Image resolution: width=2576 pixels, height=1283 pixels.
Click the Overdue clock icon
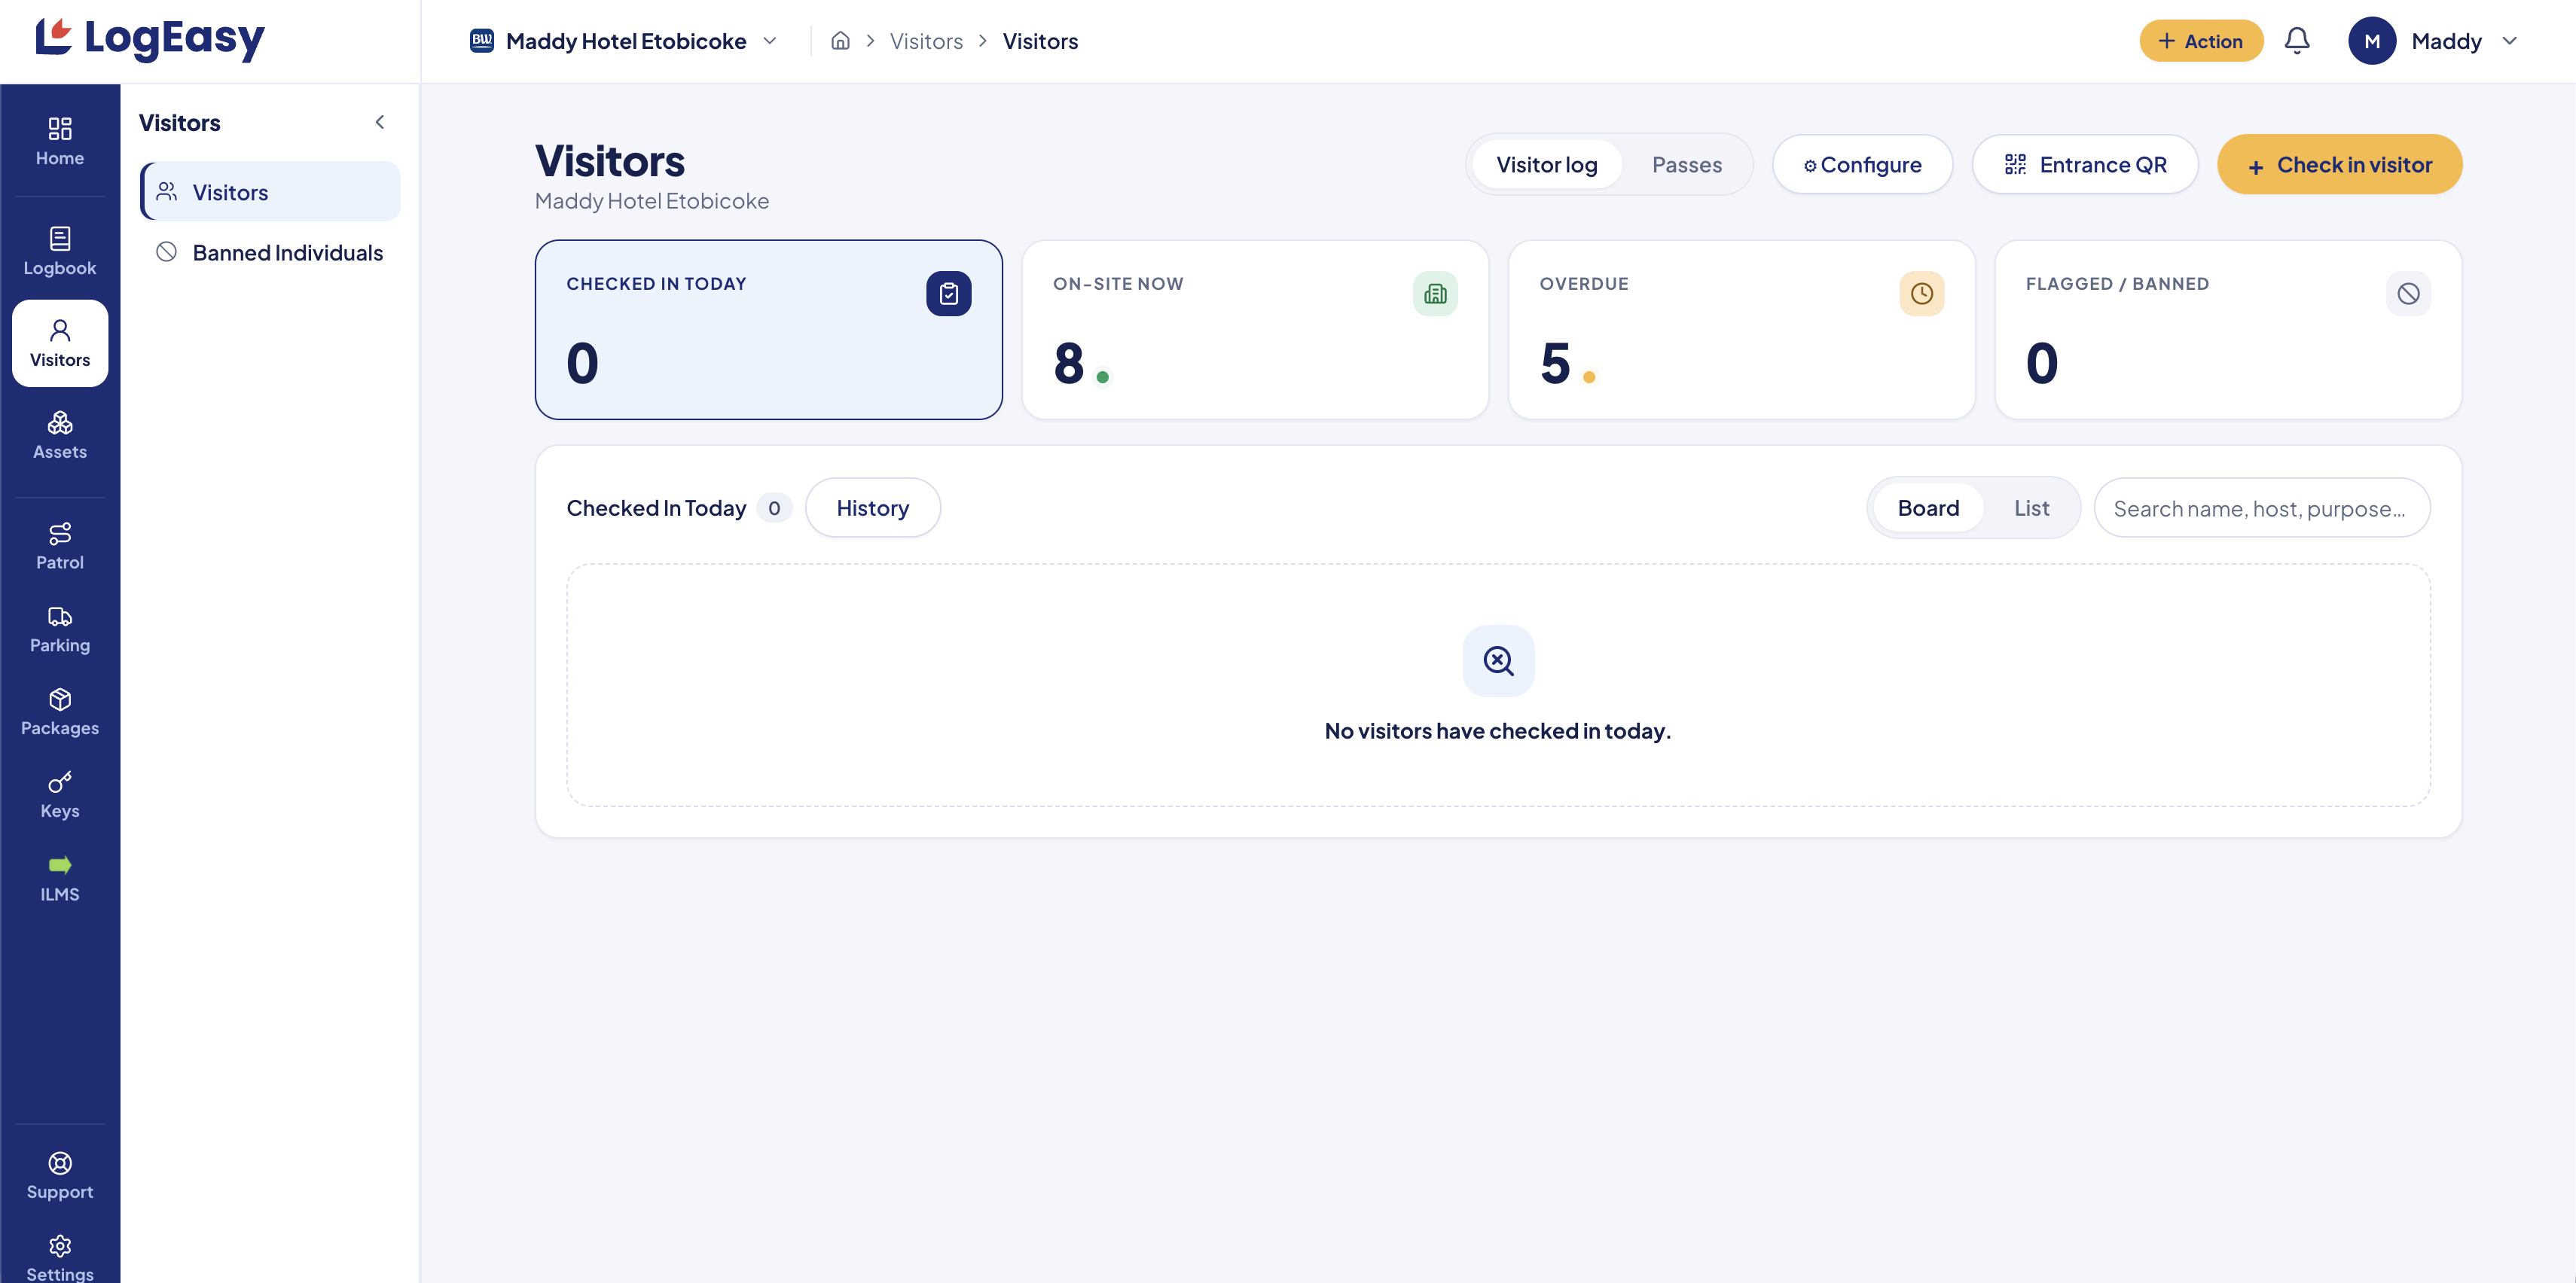click(1921, 293)
